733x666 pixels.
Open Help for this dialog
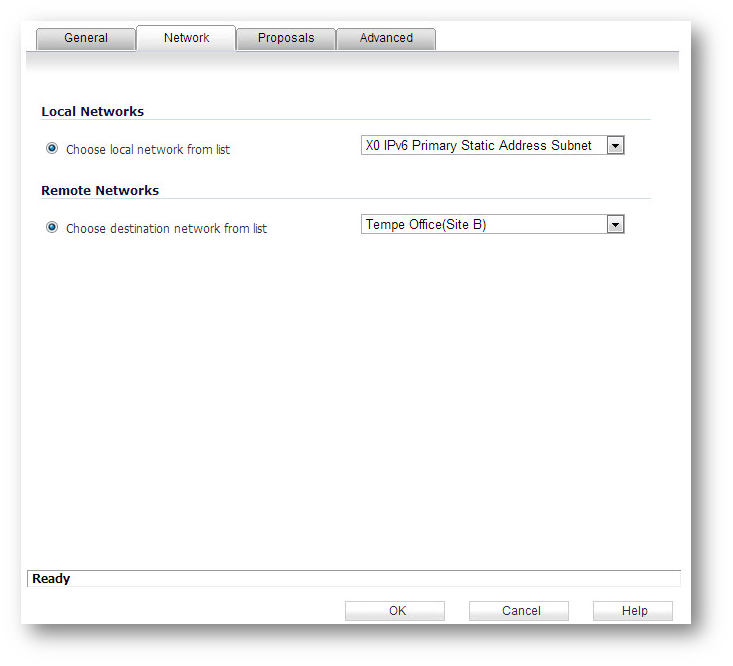tap(633, 611)
